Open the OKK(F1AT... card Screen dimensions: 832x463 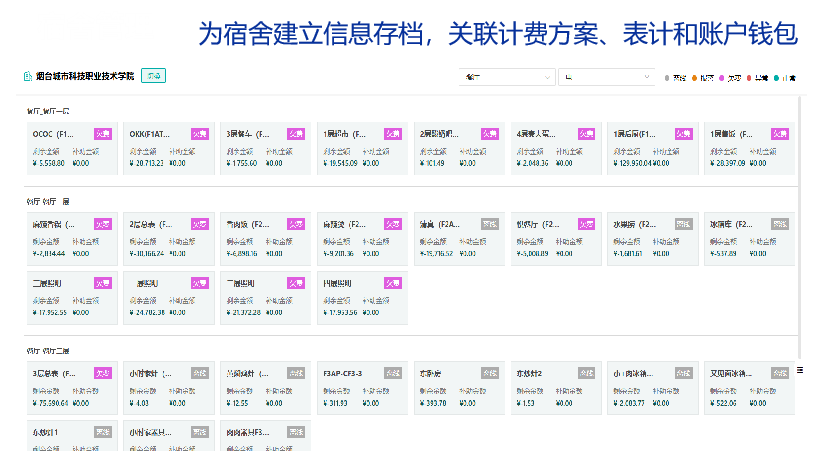click(169, 148)
